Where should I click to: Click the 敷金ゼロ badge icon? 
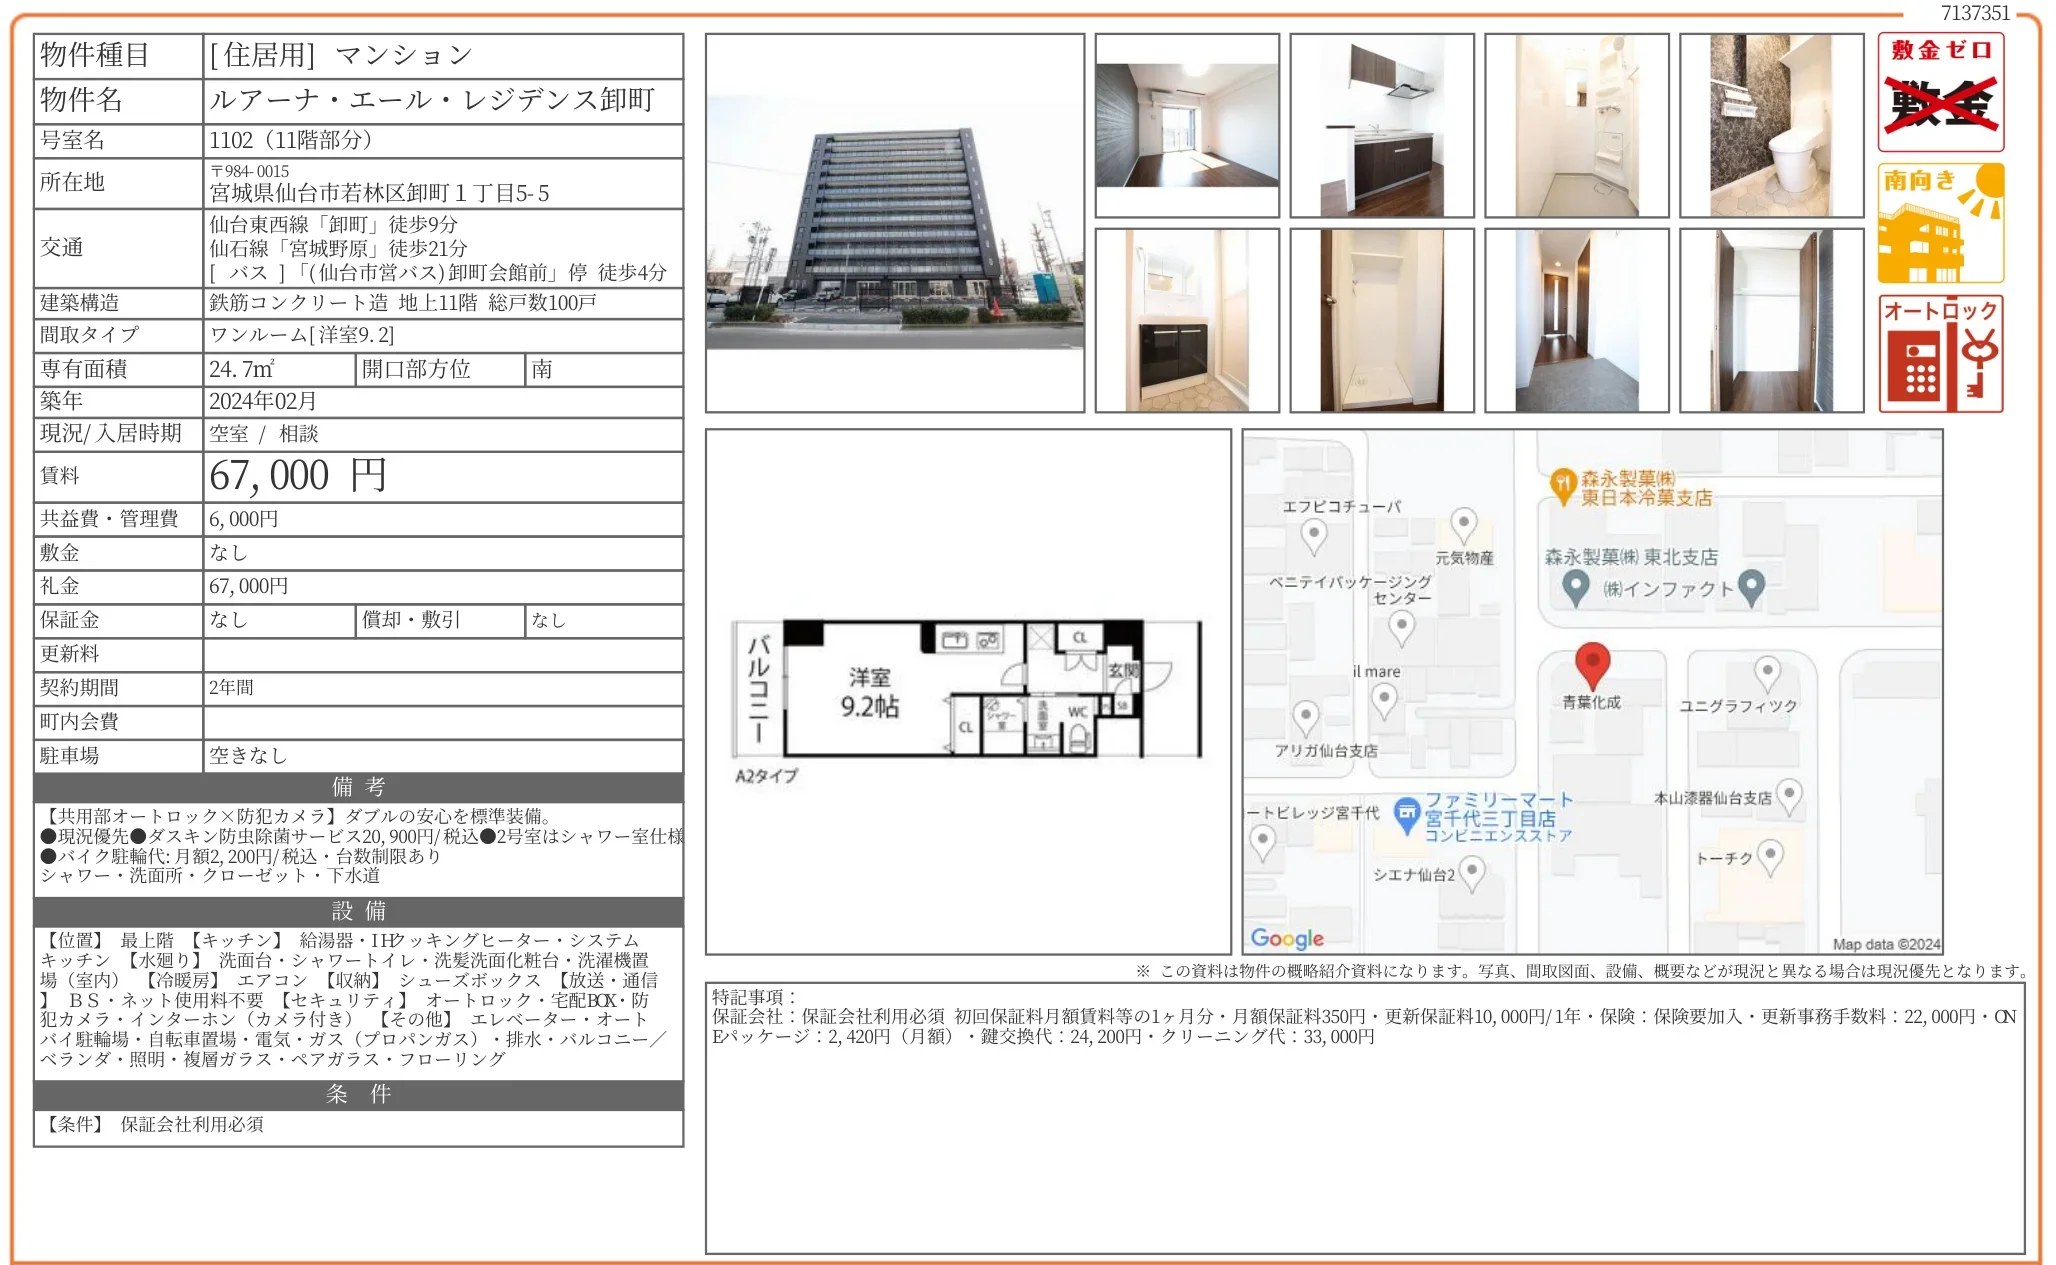coord(1940,92)
